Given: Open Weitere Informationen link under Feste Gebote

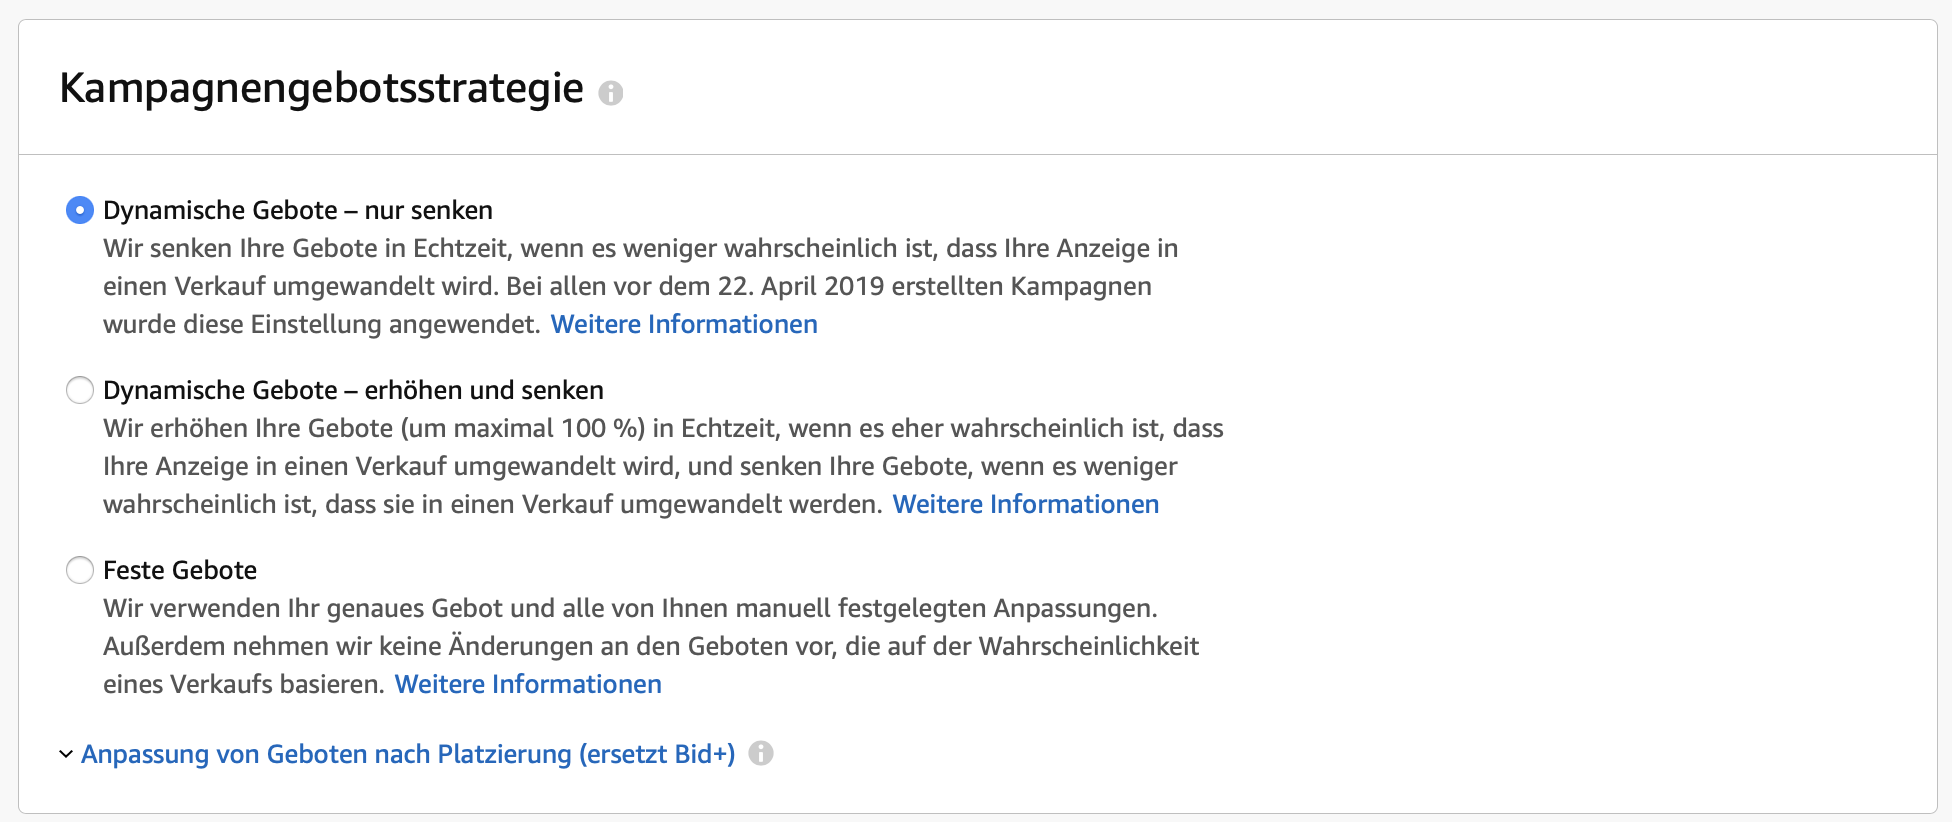Looking at the screenshot, I should 528,684.
